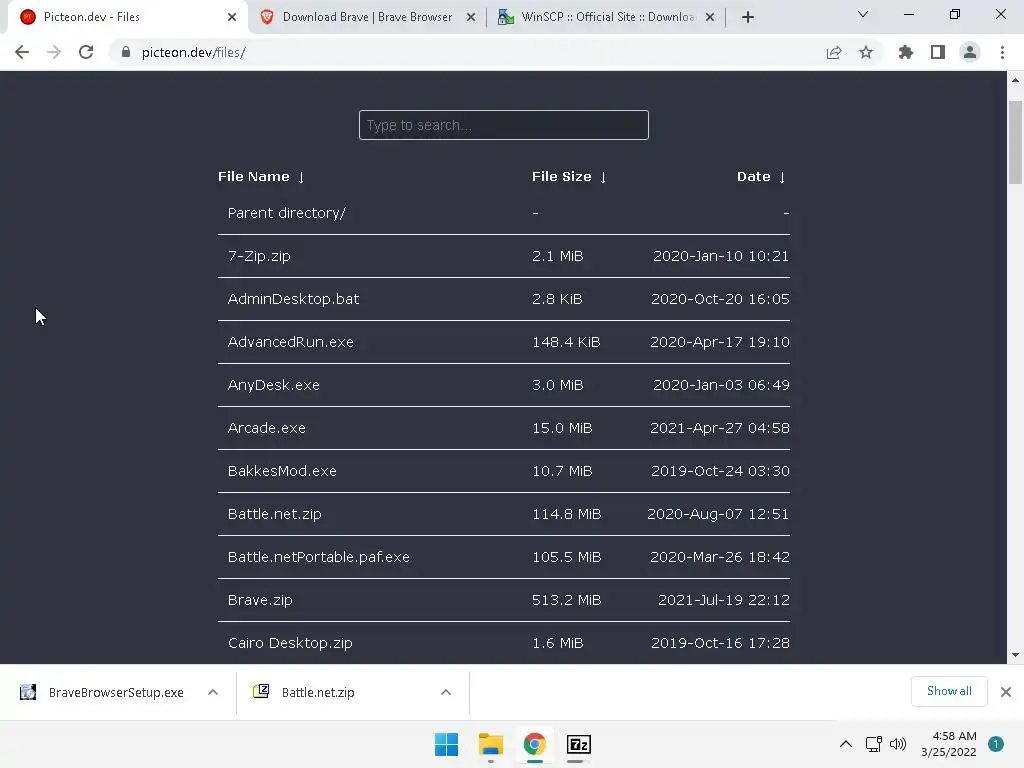The height and width of the screenshot is (768, 1024).
Task: Open 7-Zip from taskbar
Action: (x=579, y=744)
